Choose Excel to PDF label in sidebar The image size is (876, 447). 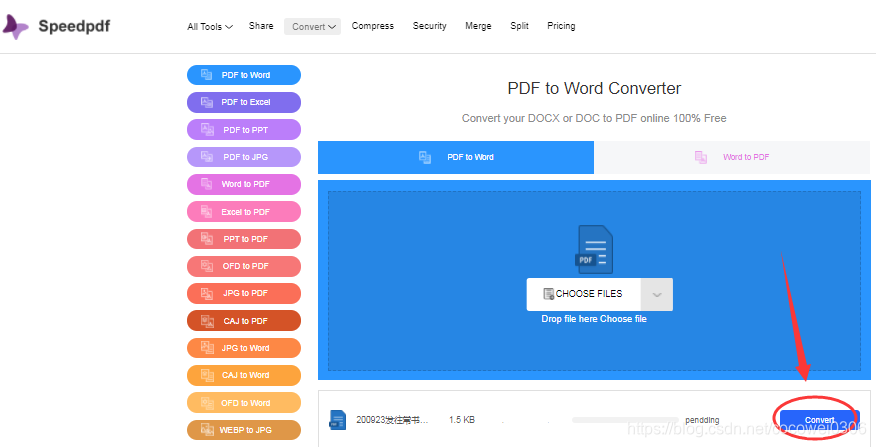point(246,212)
